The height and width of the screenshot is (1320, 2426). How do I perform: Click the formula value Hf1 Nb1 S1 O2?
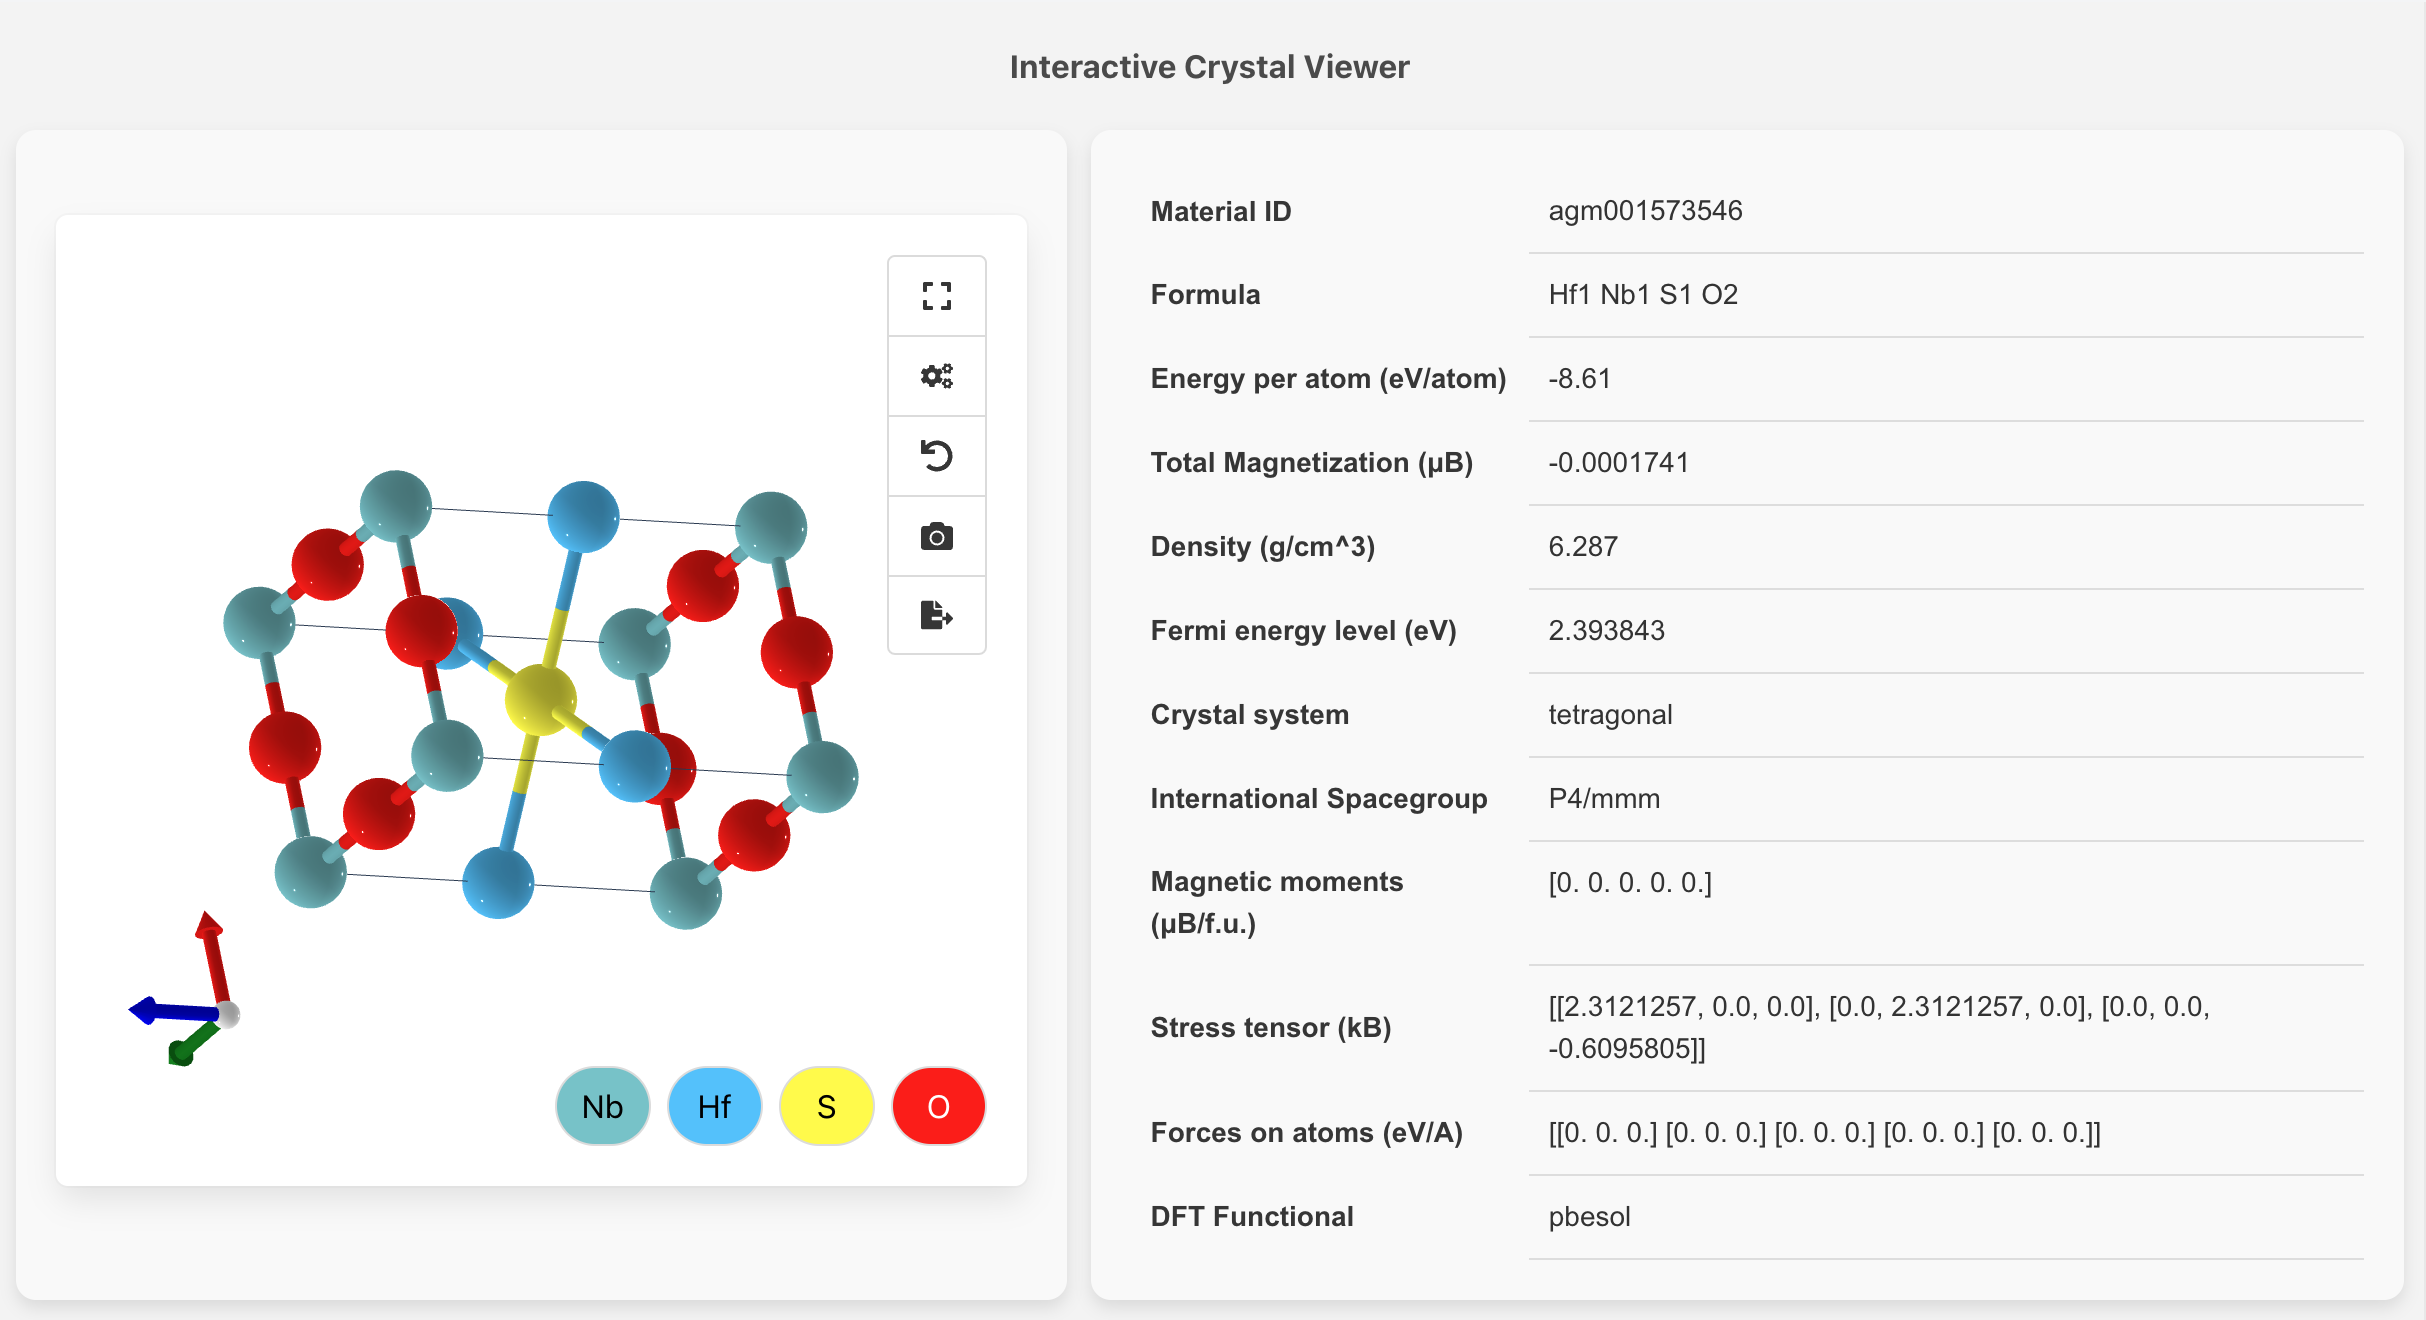[1643, 295]
